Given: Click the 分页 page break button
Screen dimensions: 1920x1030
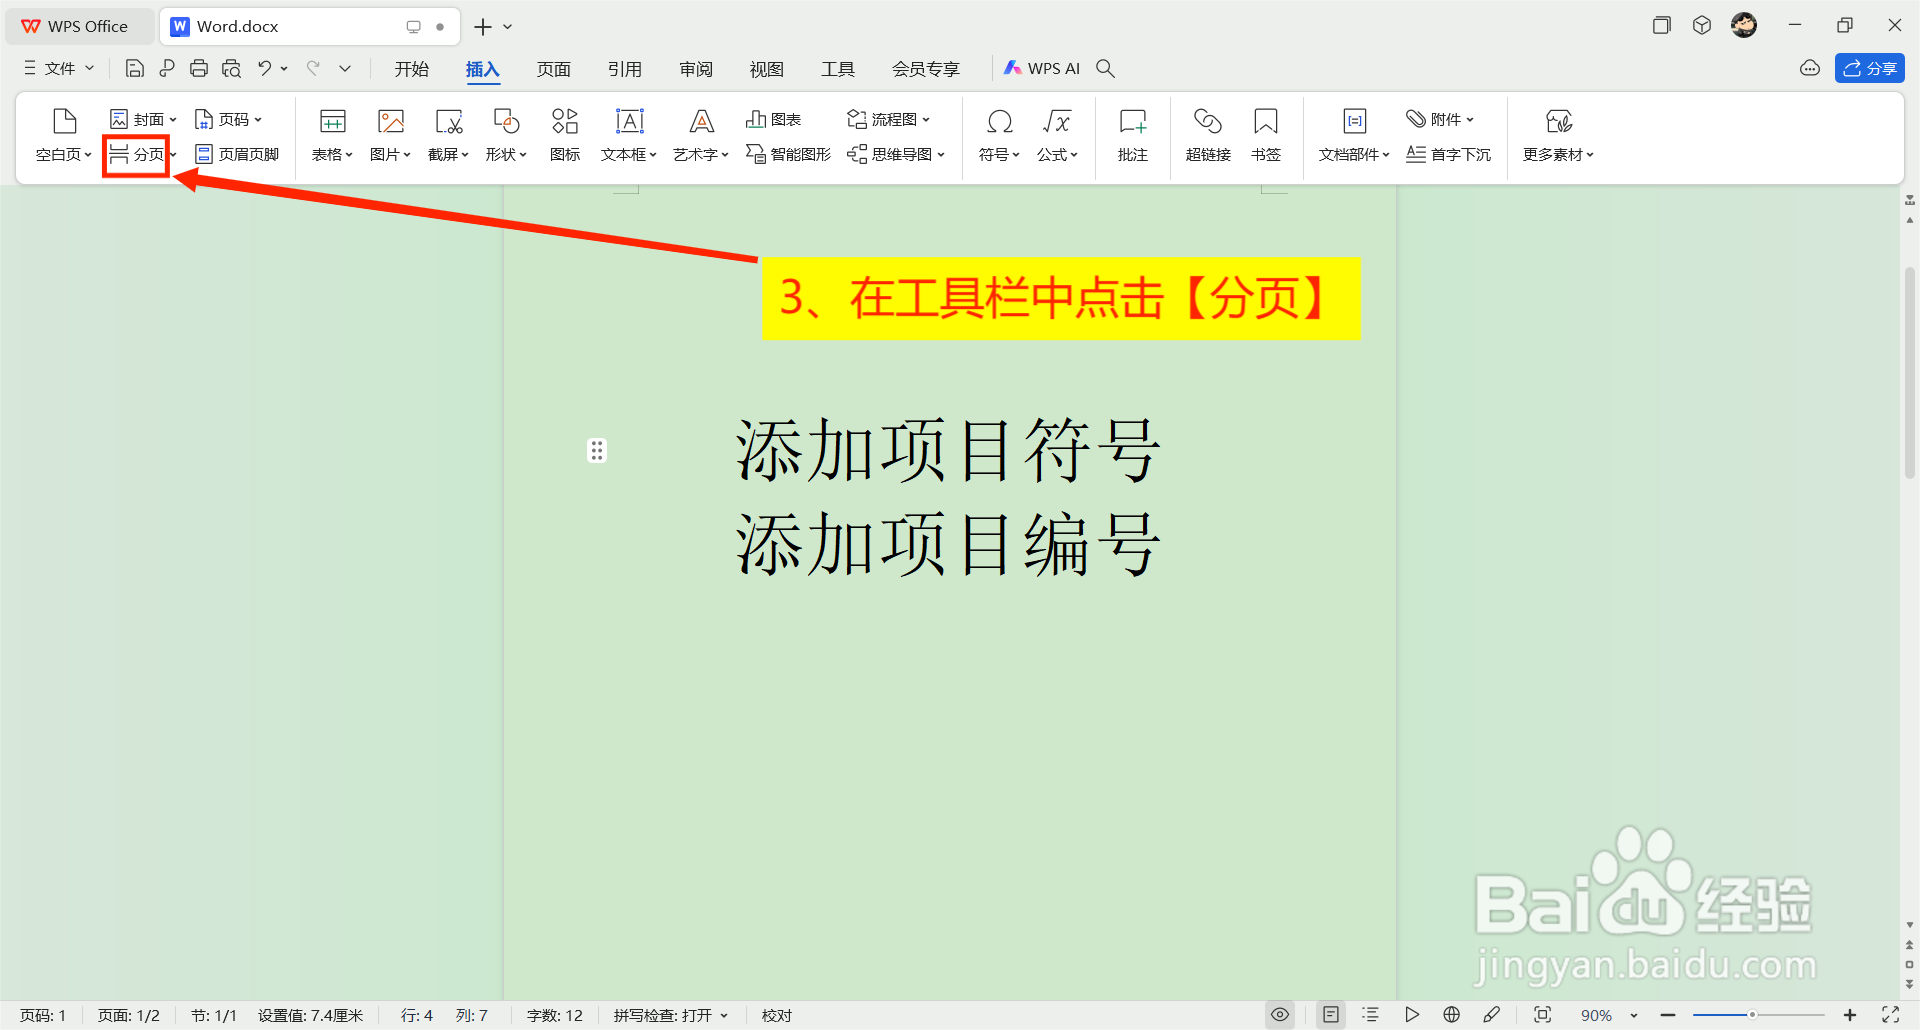Looking at the screenshot, I should (x=137, y=154).
